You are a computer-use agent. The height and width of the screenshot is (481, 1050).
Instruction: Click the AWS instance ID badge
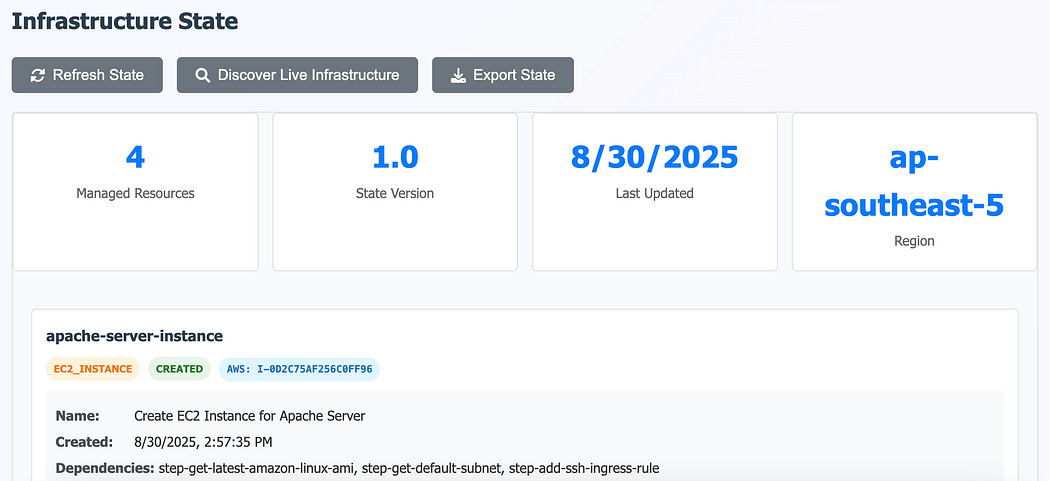[x=299, y=369]
